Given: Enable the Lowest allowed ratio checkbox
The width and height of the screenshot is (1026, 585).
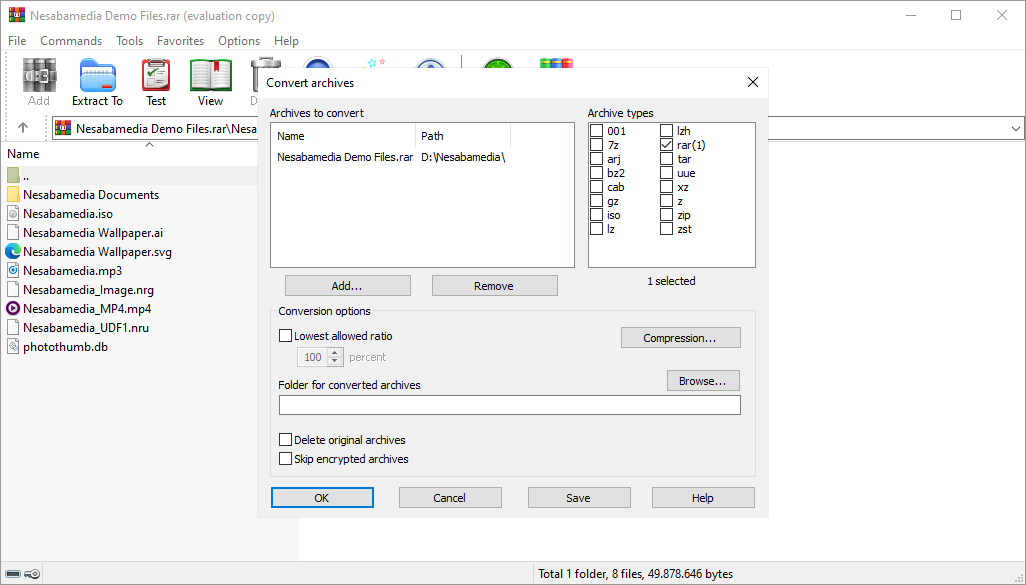Looking at the screenshot, I should [286, 337].
